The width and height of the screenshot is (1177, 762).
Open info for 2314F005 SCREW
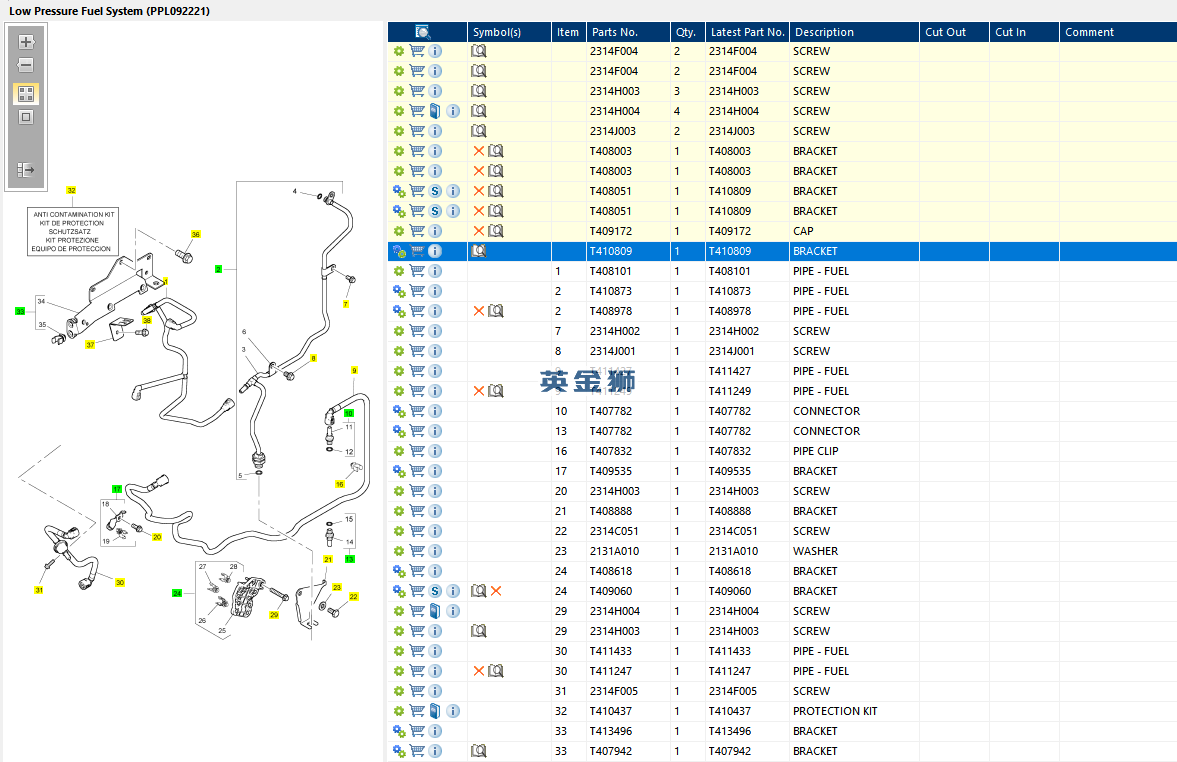[x=435, y=691]
